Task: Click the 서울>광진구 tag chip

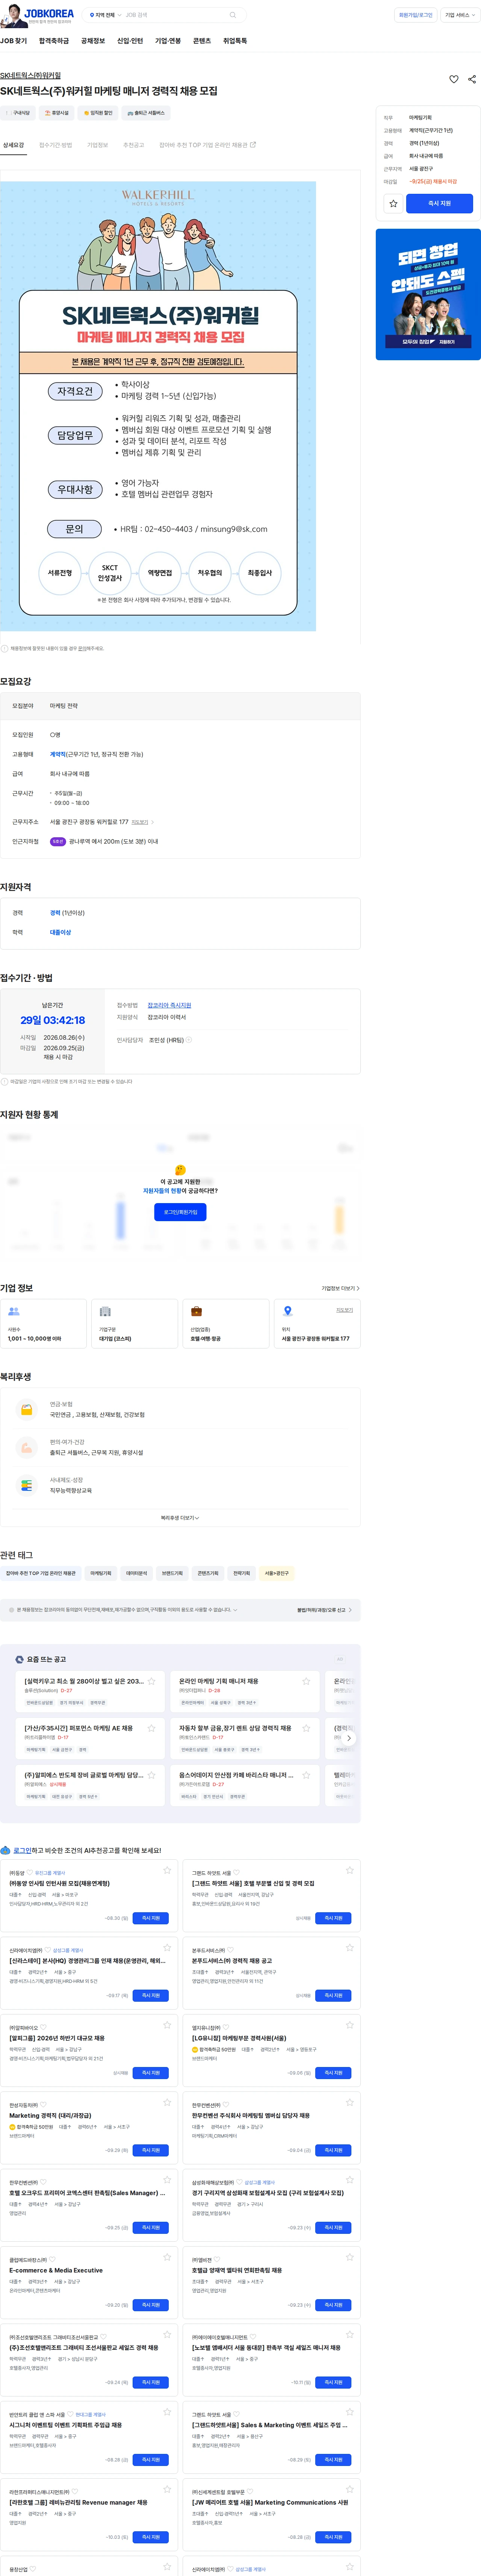Action: tap(277, 1573)
